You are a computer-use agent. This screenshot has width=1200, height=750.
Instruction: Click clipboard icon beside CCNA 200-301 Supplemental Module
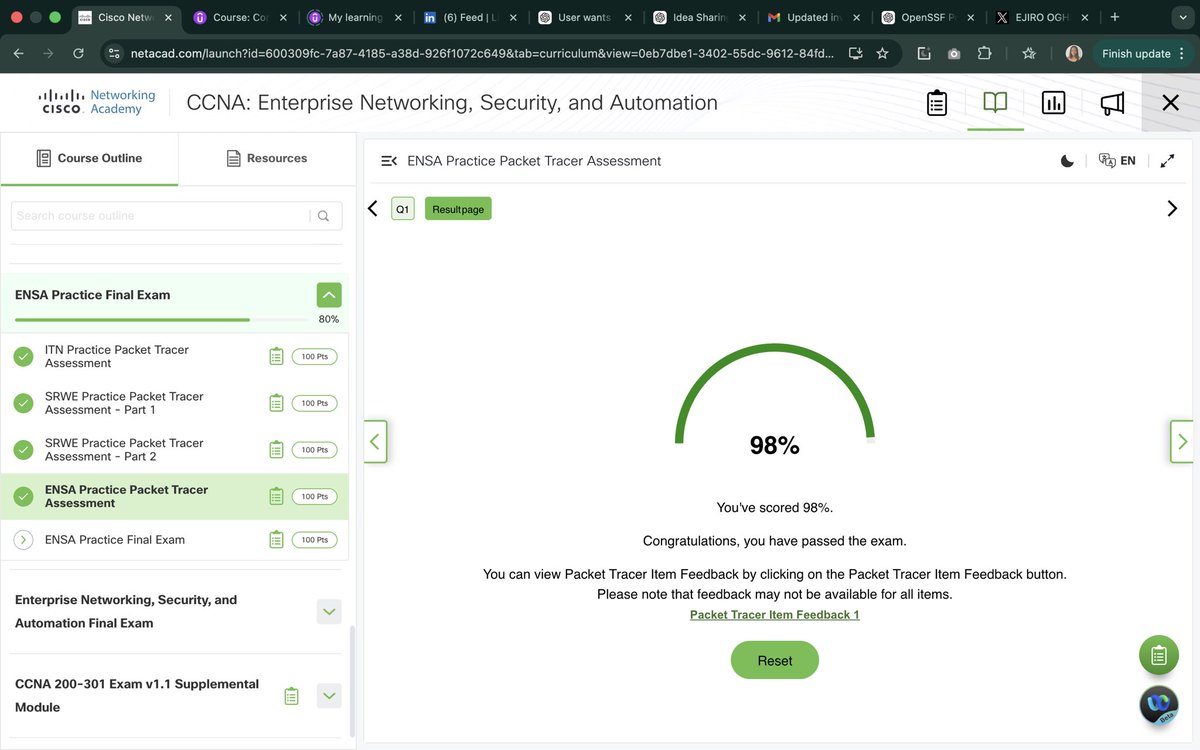(291, 696)
